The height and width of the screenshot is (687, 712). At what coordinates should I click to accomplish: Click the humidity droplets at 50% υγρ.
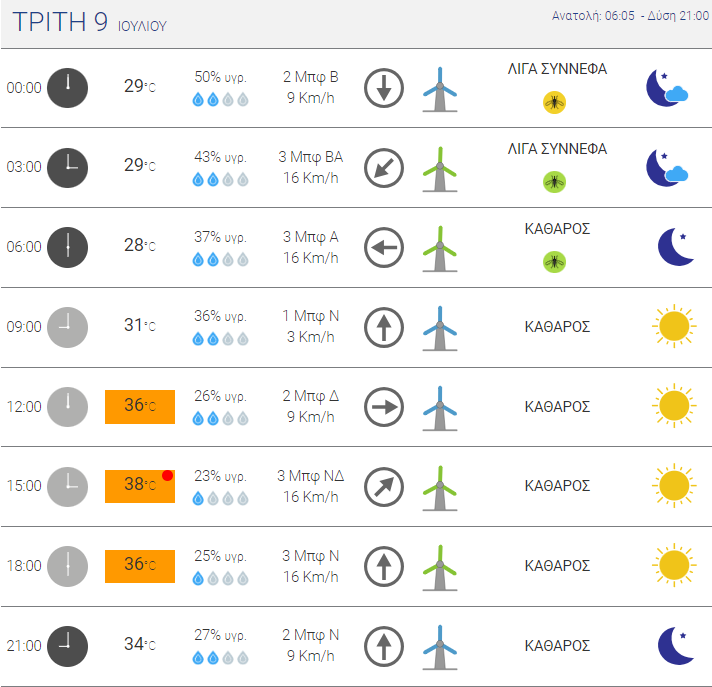tap(220, 99)
